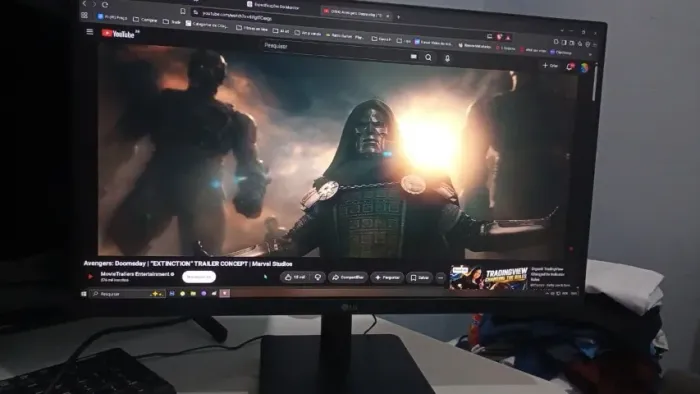Click the MovieTrailers channel avatar
The width and height of the screenshot is (700, 394).
91,277
